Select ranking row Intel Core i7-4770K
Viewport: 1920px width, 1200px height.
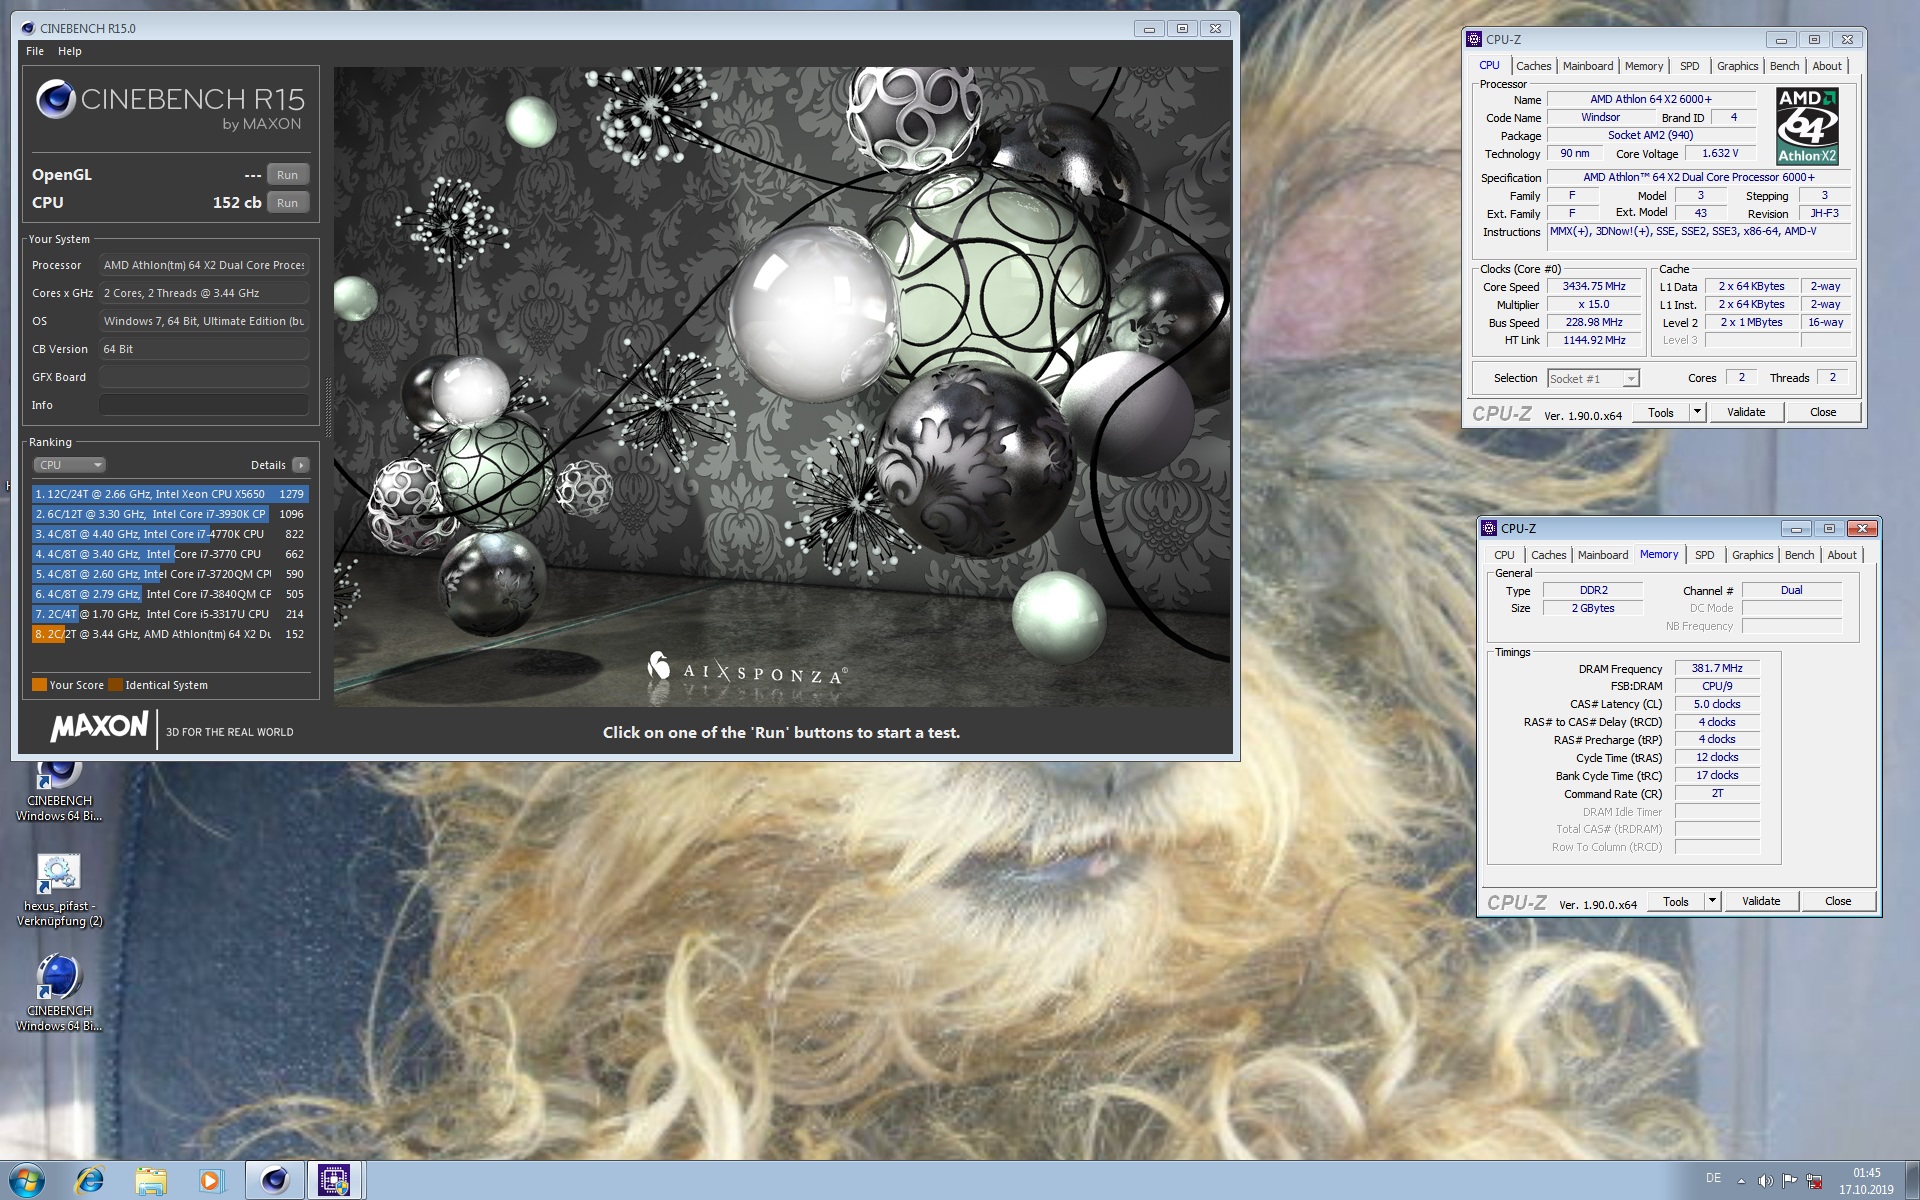[x=170, y=534]
